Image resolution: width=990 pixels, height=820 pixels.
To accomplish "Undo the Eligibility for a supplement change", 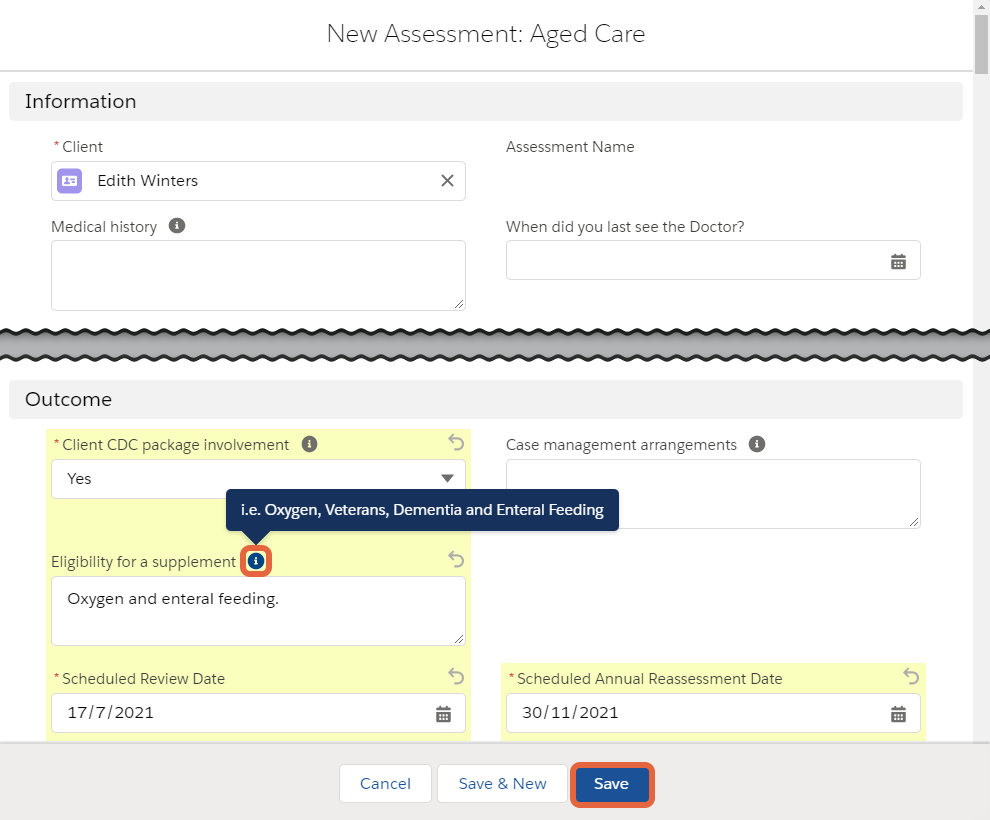I will 456,559.
